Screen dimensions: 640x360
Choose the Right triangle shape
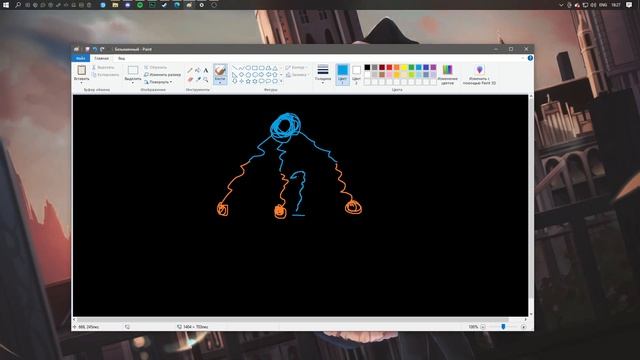[x=234, y=75]
